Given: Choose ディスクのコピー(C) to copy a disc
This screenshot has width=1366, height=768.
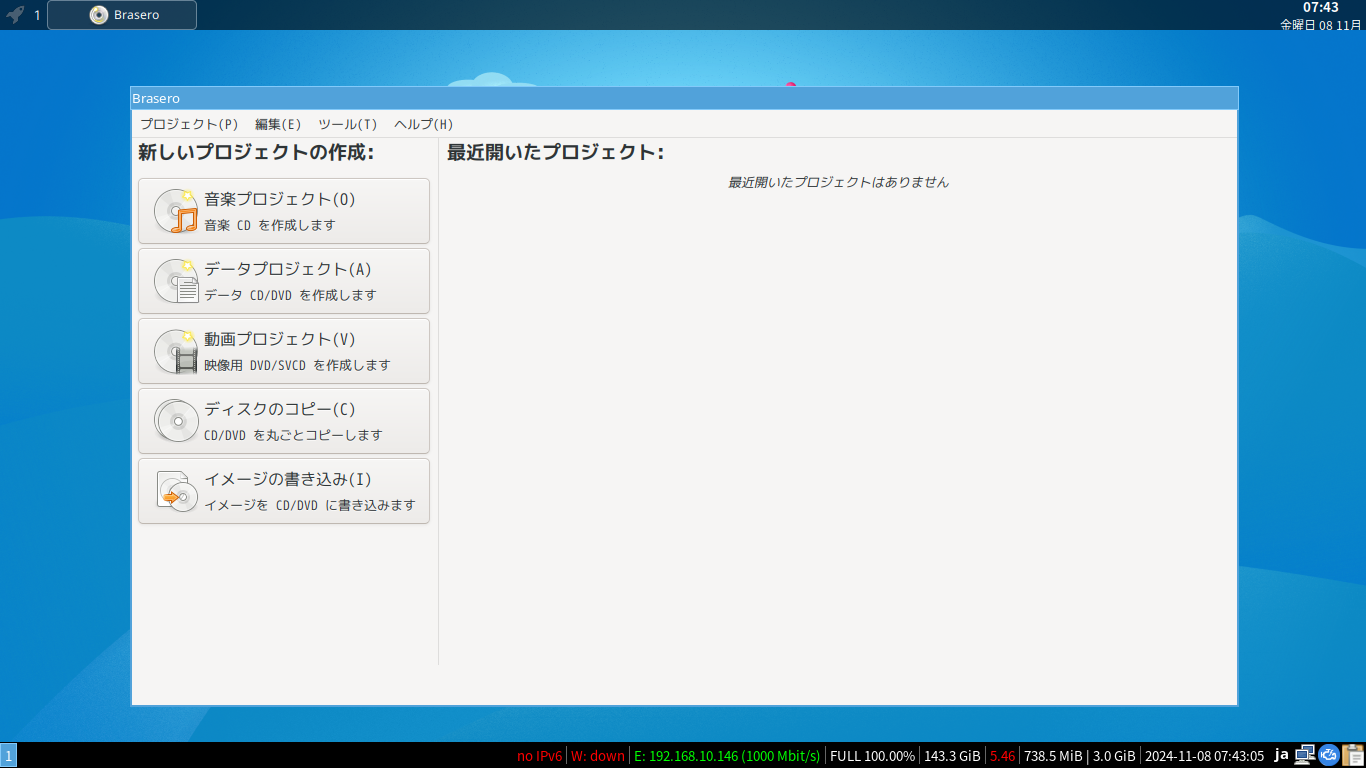Looking at the screenshot, I should click(284, 421).
